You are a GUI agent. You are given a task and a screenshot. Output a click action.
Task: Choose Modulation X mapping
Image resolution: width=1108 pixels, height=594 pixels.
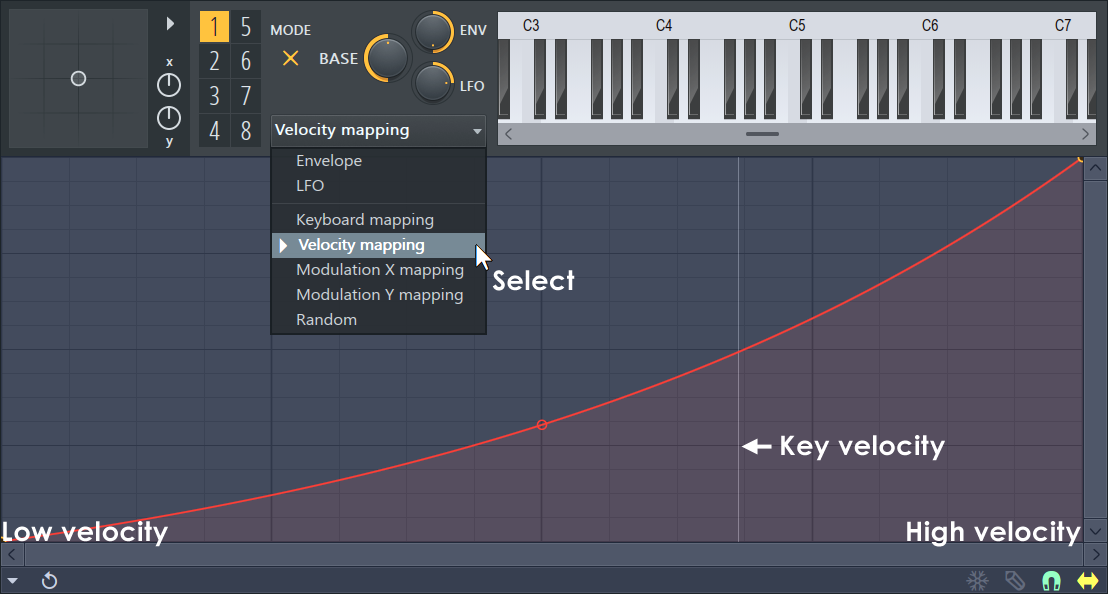point(378,270)
